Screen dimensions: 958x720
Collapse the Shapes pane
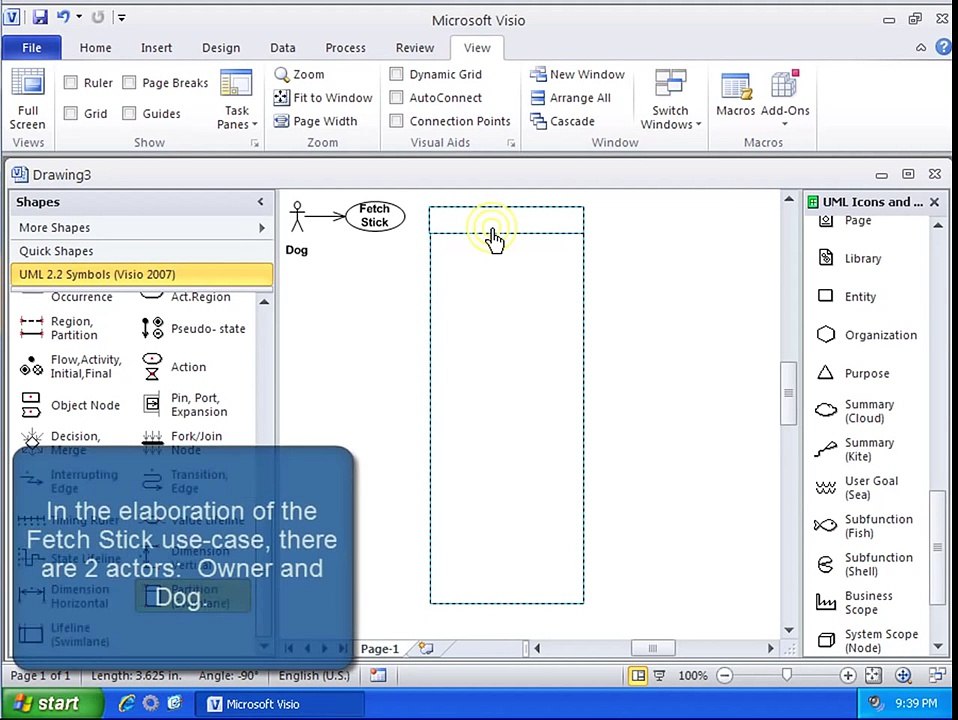[x=260, y=202]
